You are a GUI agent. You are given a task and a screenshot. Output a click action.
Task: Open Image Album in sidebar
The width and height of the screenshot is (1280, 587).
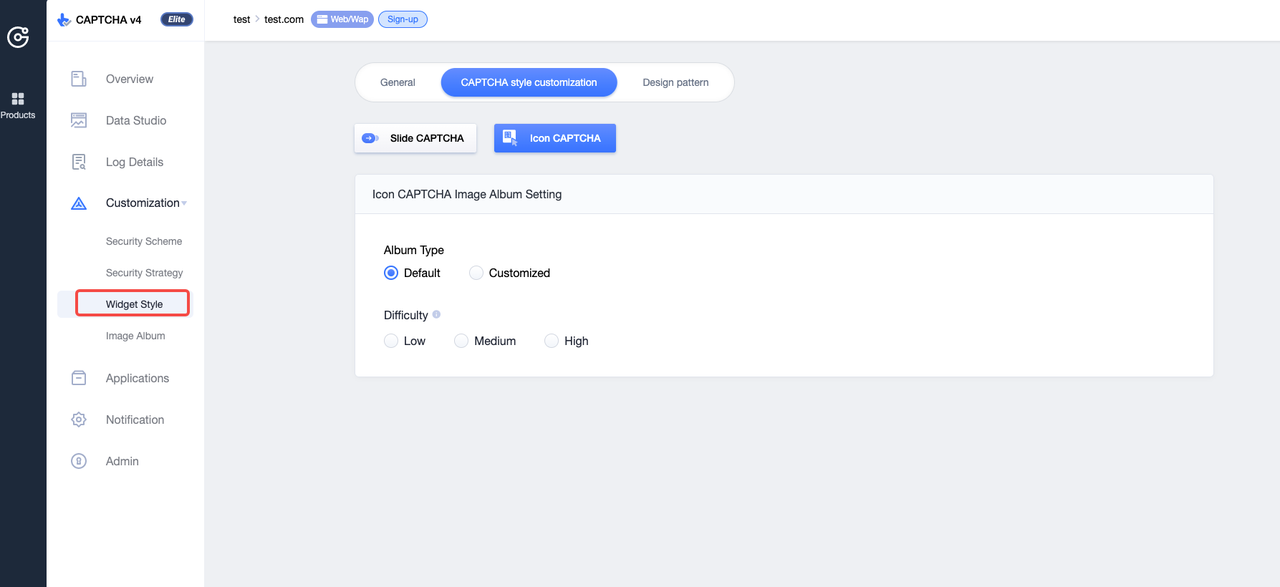pyautogui.click(x=135, y=336)
